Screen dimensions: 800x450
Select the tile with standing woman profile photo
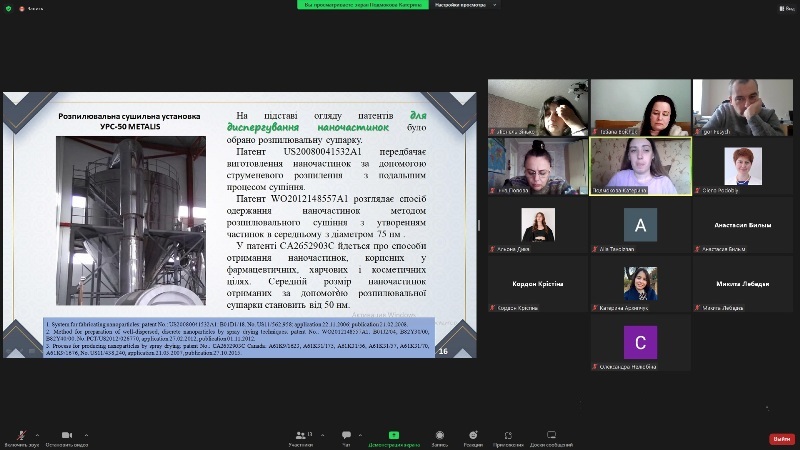point(538,224)
